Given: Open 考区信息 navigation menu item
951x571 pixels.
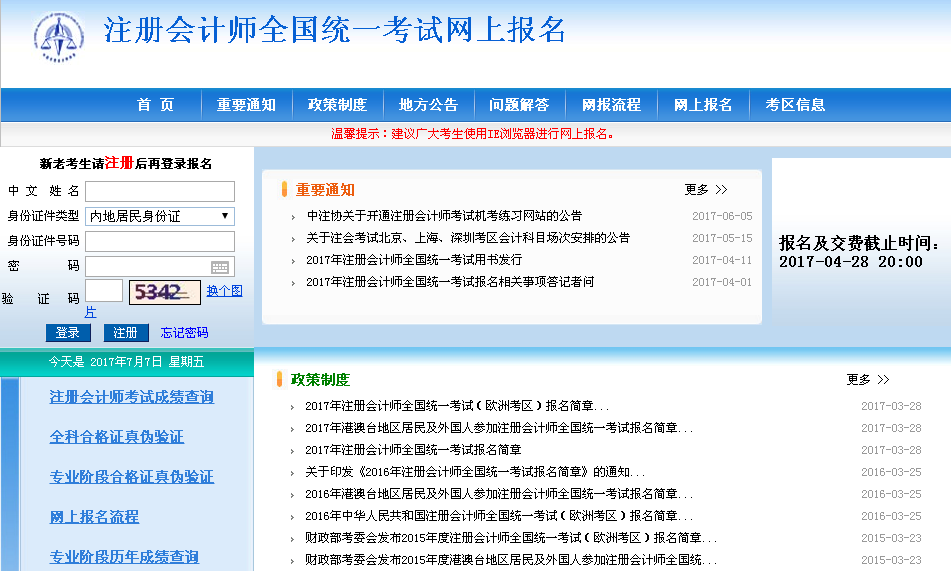Looking at the screenshot, I should tap(795, 105).
